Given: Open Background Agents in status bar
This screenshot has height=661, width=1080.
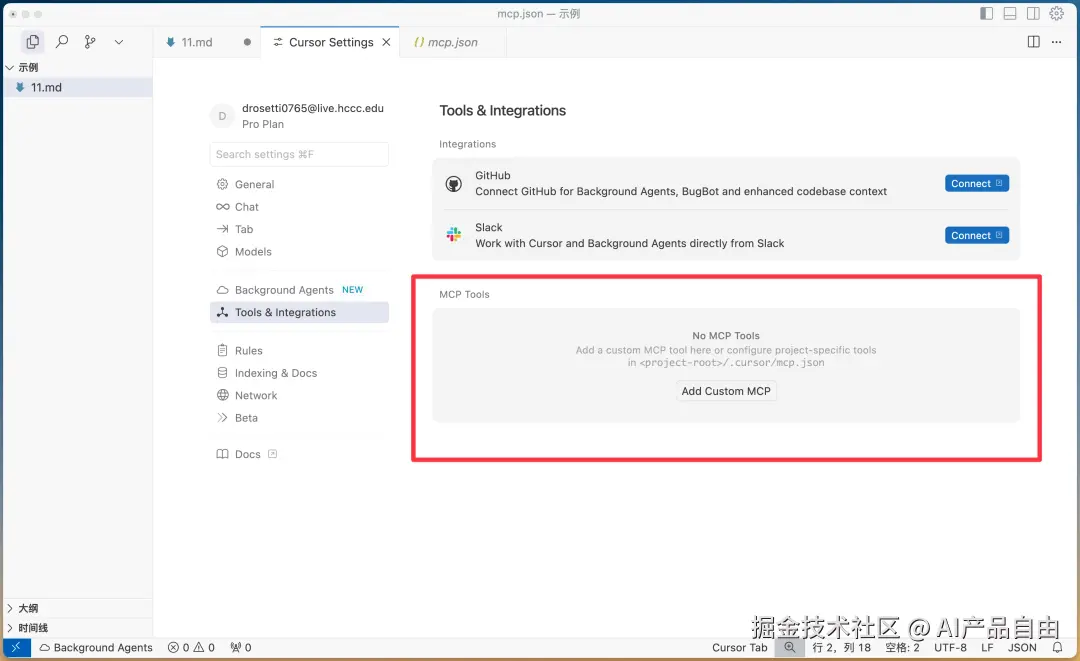Looking at the screenshot, I should click(x=96, y=647).
